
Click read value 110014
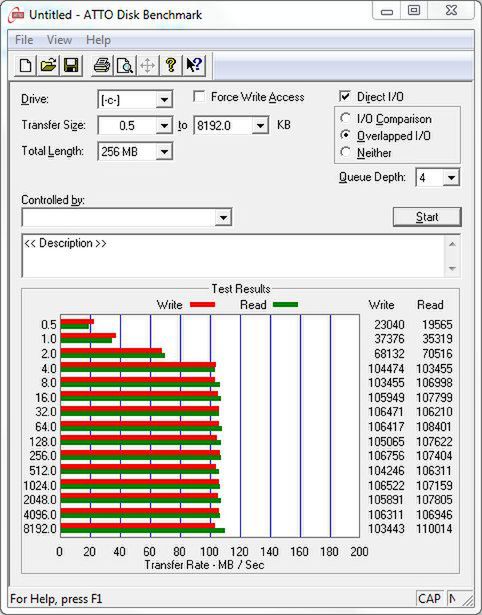434,529
